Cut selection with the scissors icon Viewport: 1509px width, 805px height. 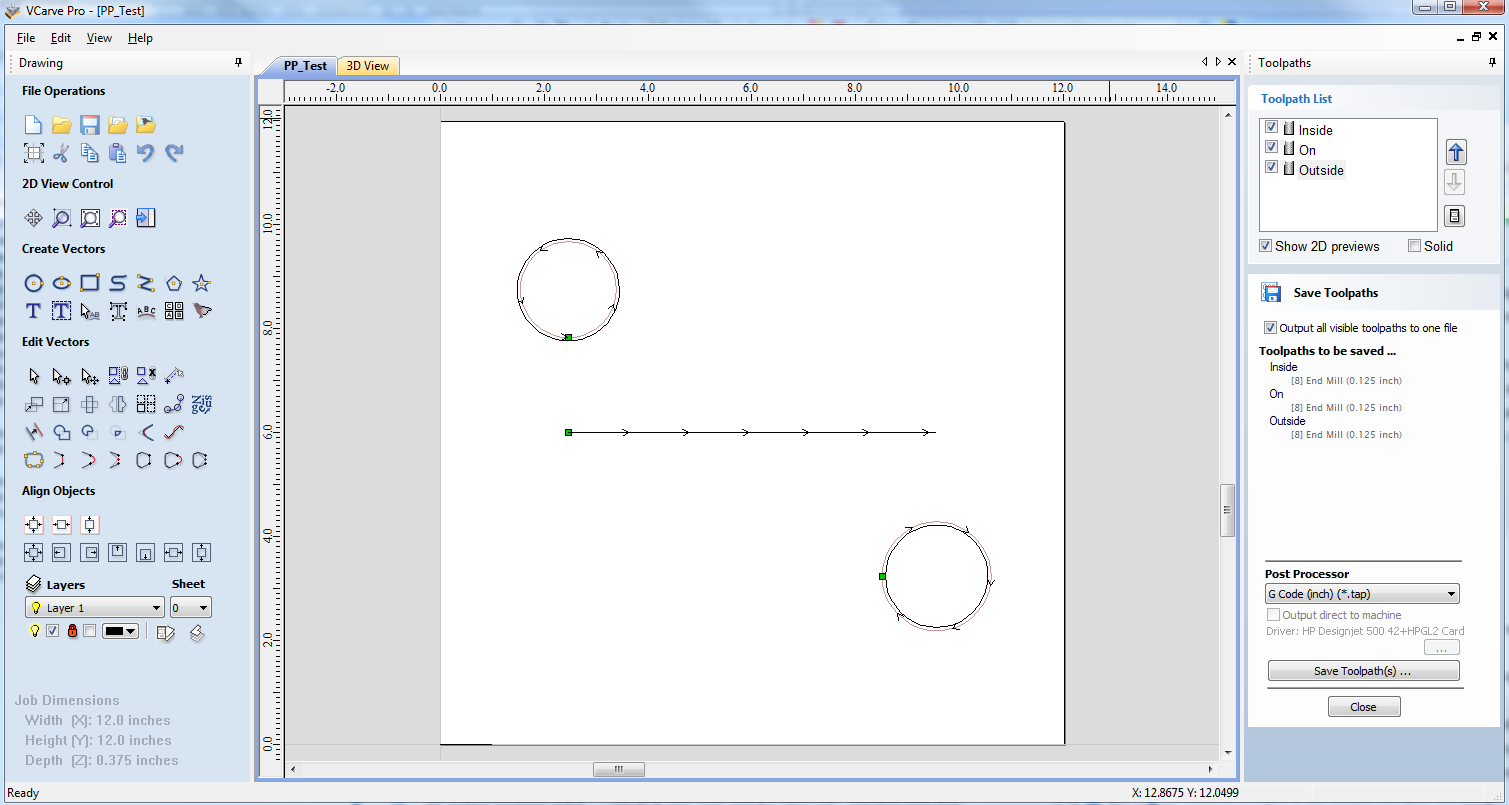click(x=61, y=153)
